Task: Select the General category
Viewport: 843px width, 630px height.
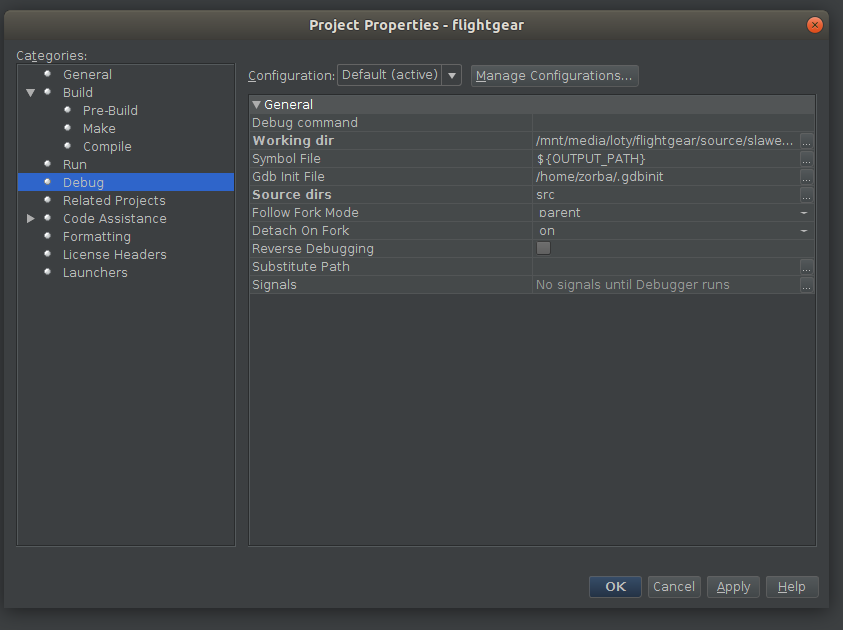Action: (x=87, y=75)
